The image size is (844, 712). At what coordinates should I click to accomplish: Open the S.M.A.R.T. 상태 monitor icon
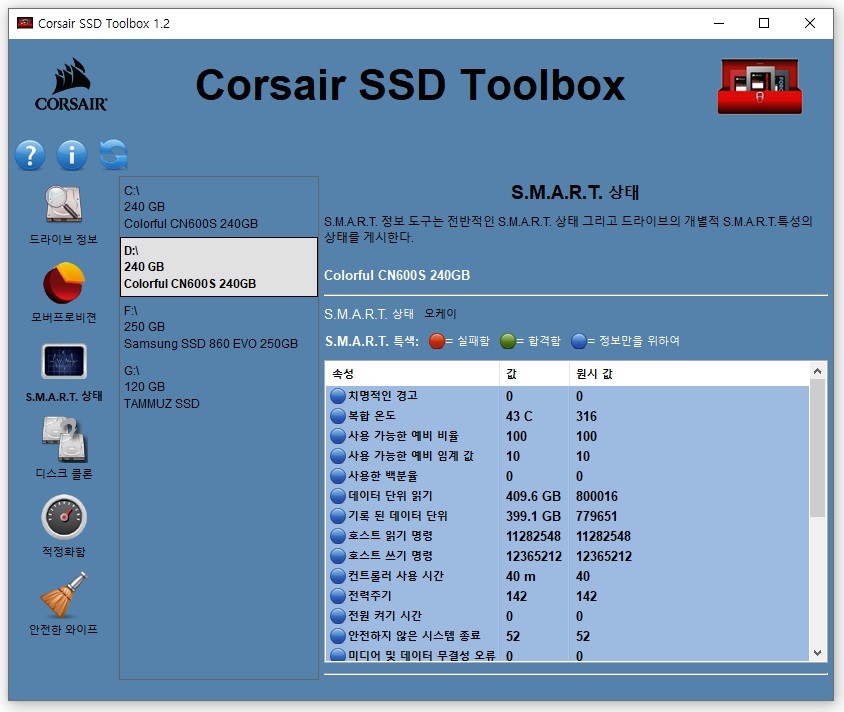coord(64,372)
